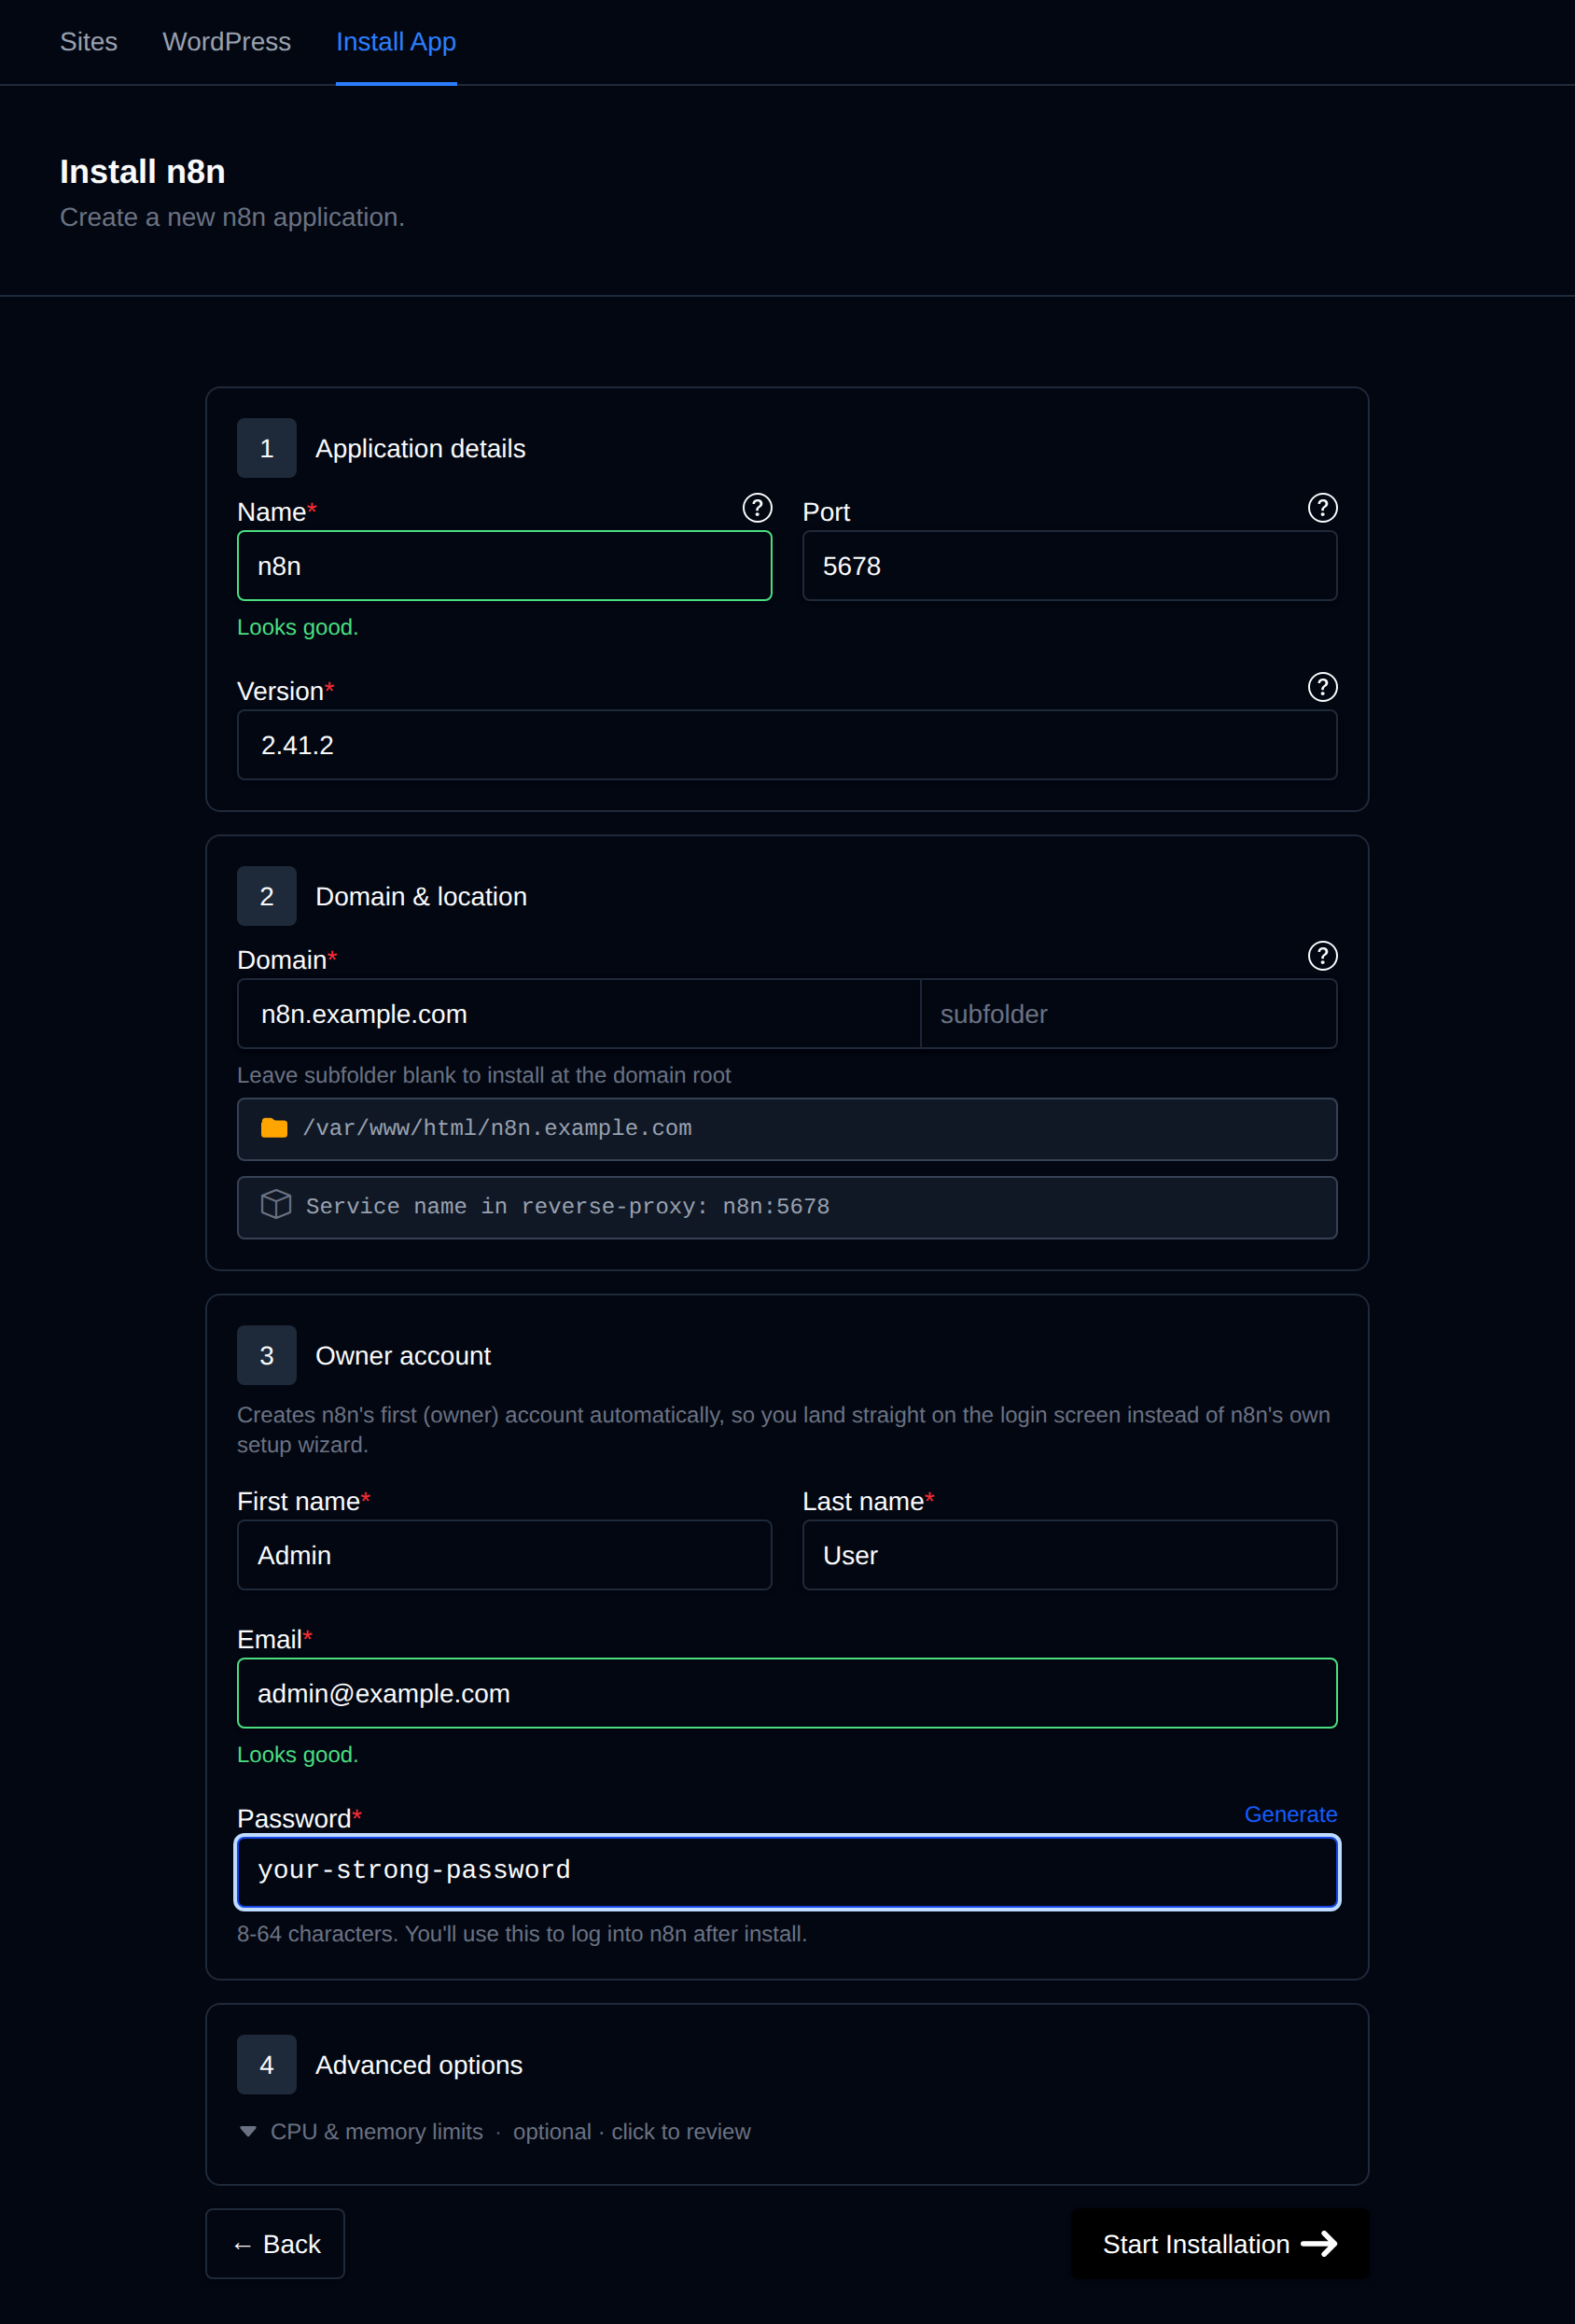
Task: Click the Owner account heading
Action: point(403,1356)
